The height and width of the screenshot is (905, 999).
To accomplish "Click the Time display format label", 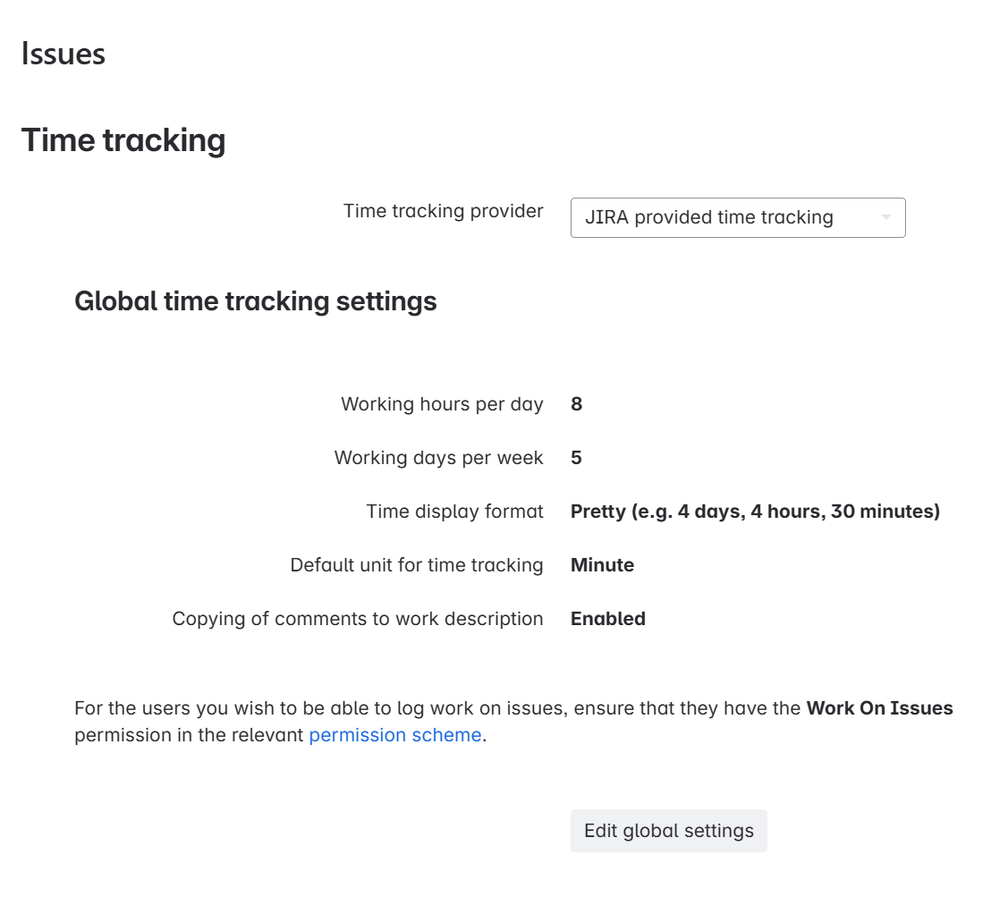I will click(455, 511).
